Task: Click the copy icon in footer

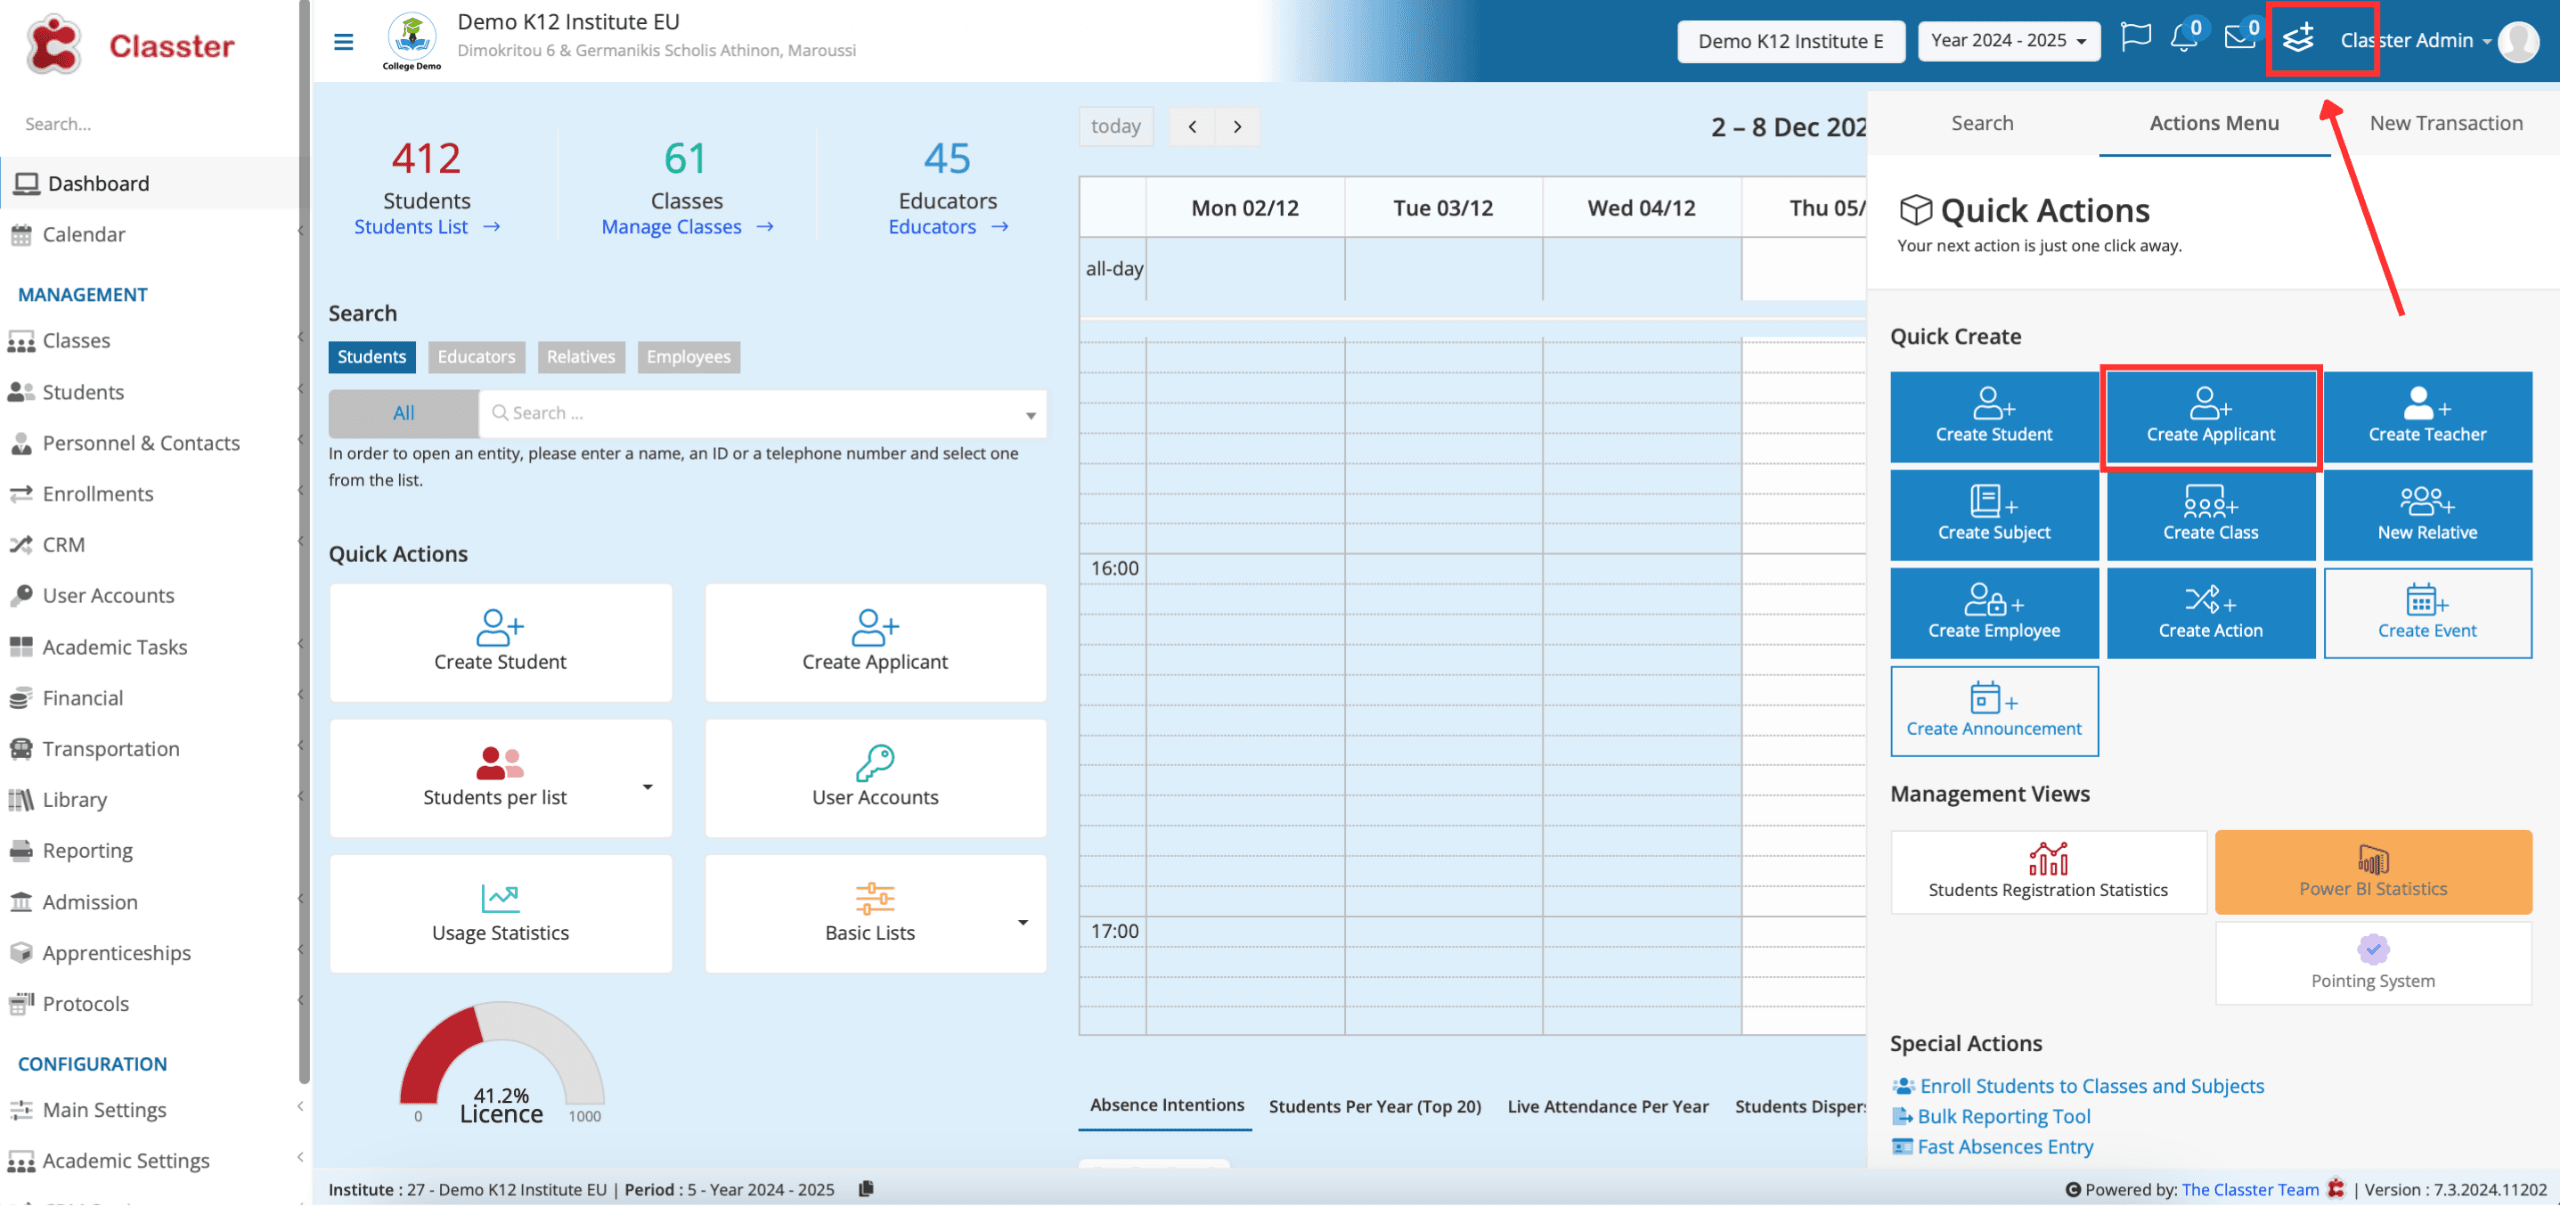Action: coord(866,1188)
